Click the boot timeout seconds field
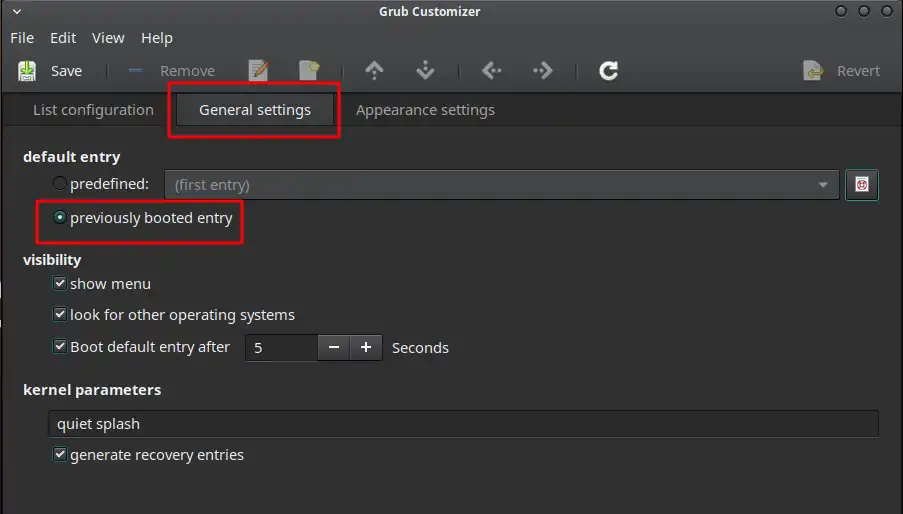This screenshot has width=903, height=514. 281,348
